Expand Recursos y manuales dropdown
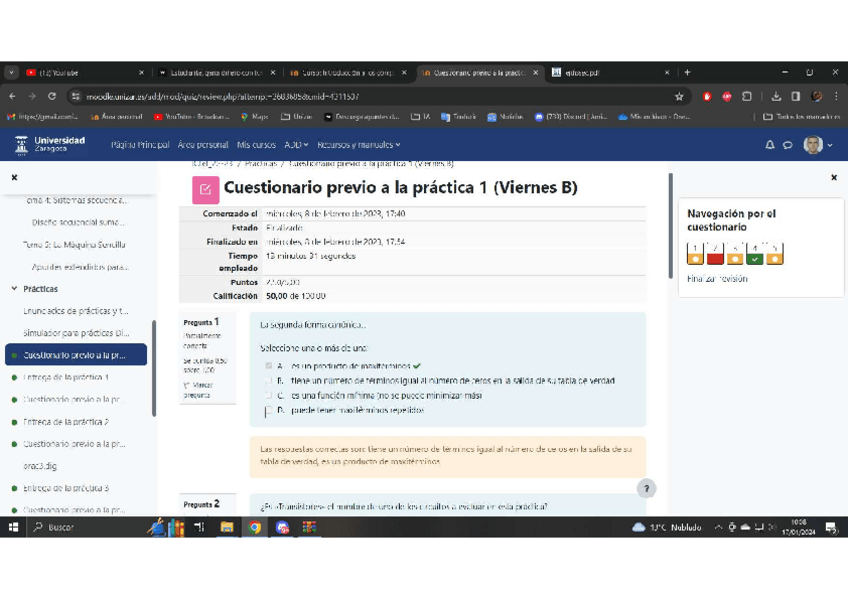This screenshot has height=599, width=848. point(359,145)
